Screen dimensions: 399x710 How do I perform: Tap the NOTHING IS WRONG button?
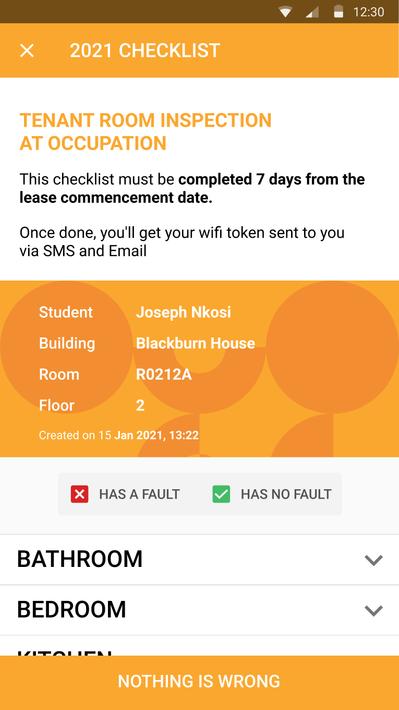click(x=199, y=683)
